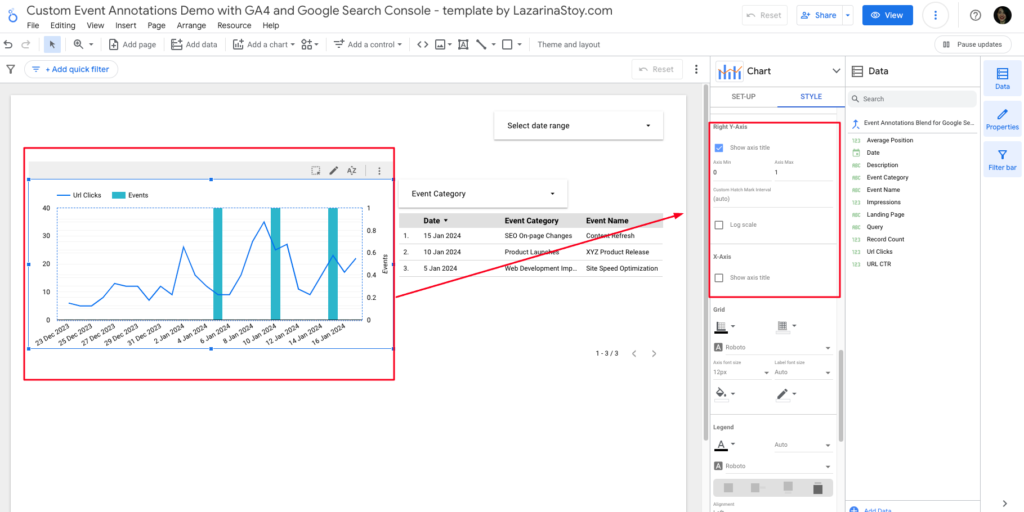Activate the selection mode pointer tool

[x=52, y=44]
